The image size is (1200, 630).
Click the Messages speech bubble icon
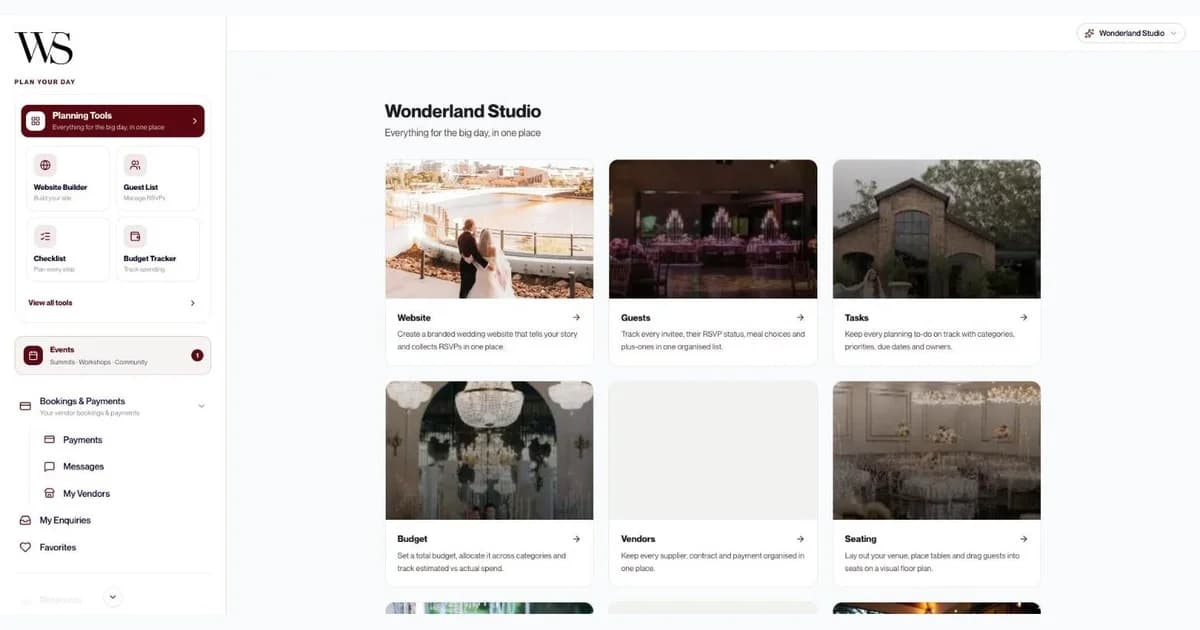tap(50, 467)
